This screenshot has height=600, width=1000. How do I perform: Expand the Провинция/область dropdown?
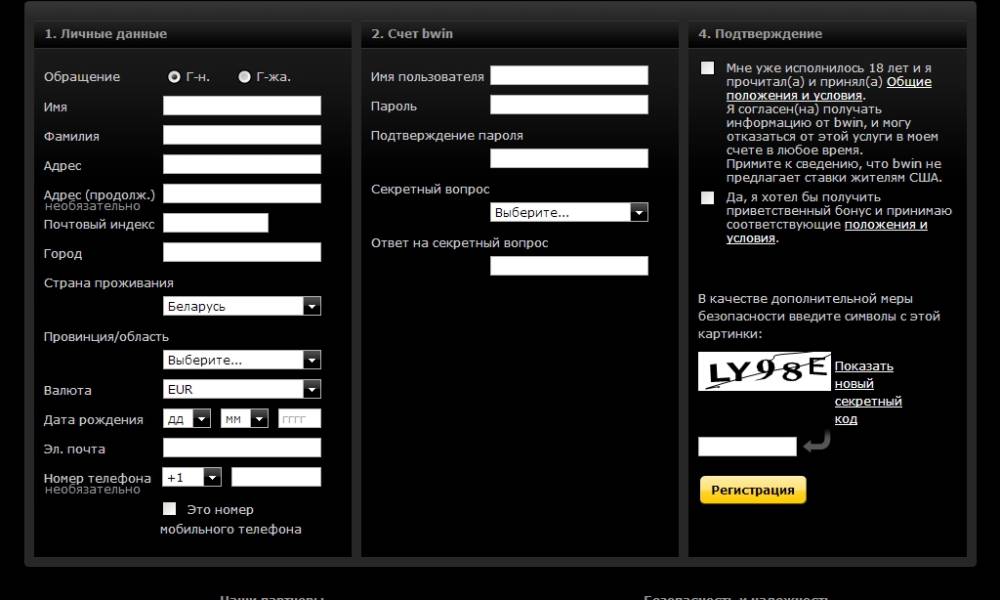242,360
